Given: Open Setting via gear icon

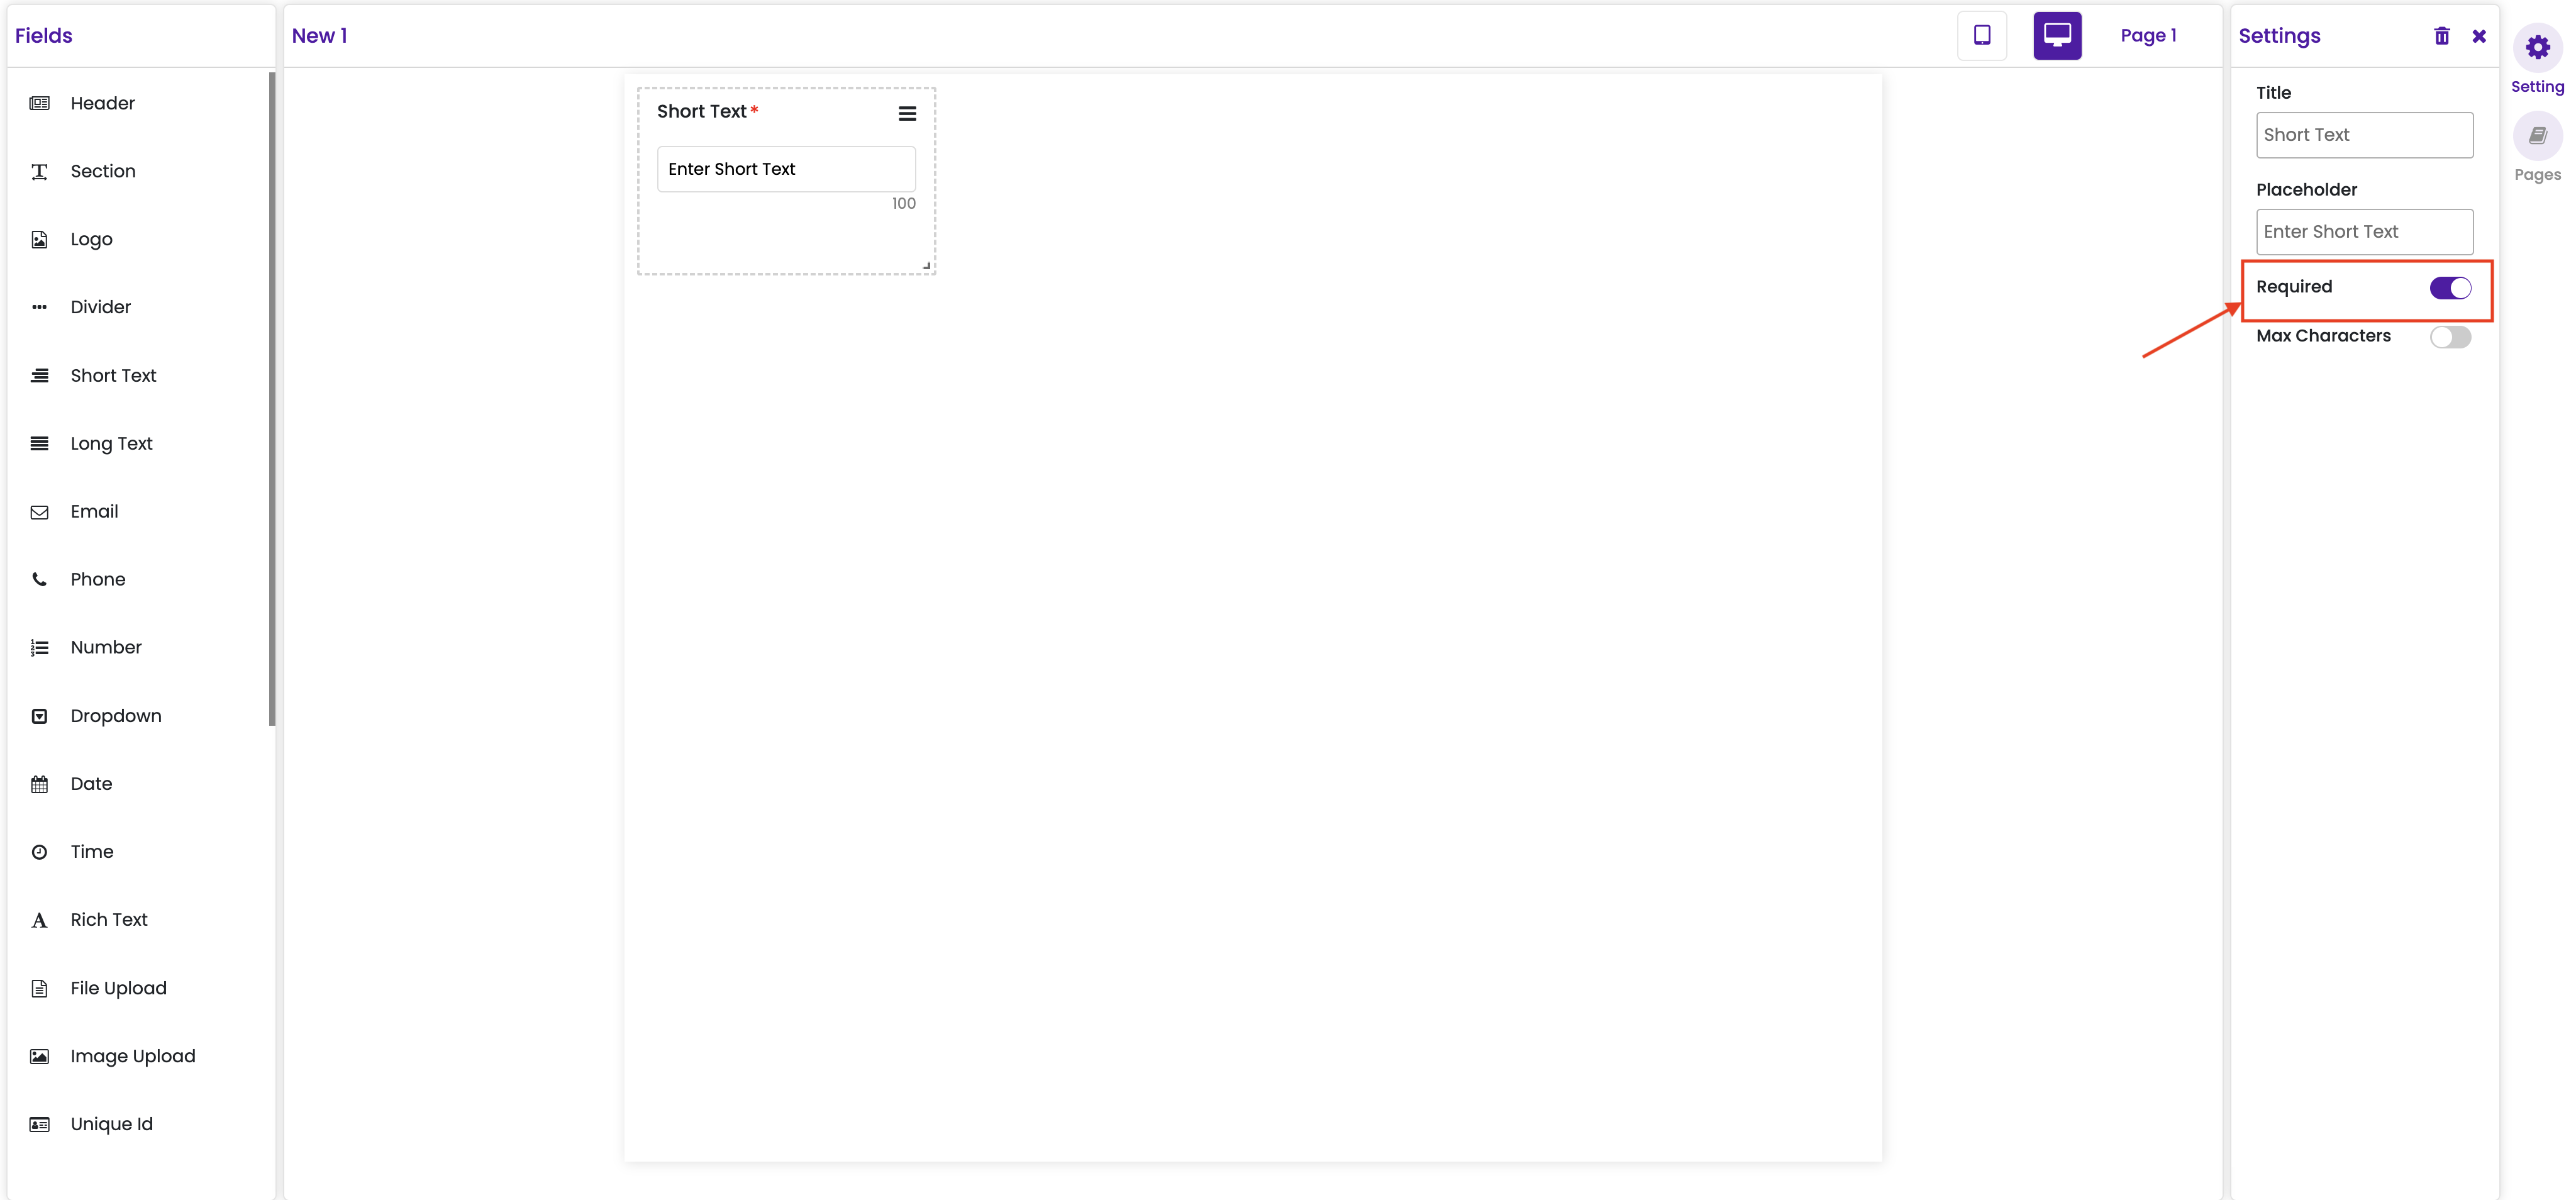Looking at the screenshot, I should pos(2537,47).
